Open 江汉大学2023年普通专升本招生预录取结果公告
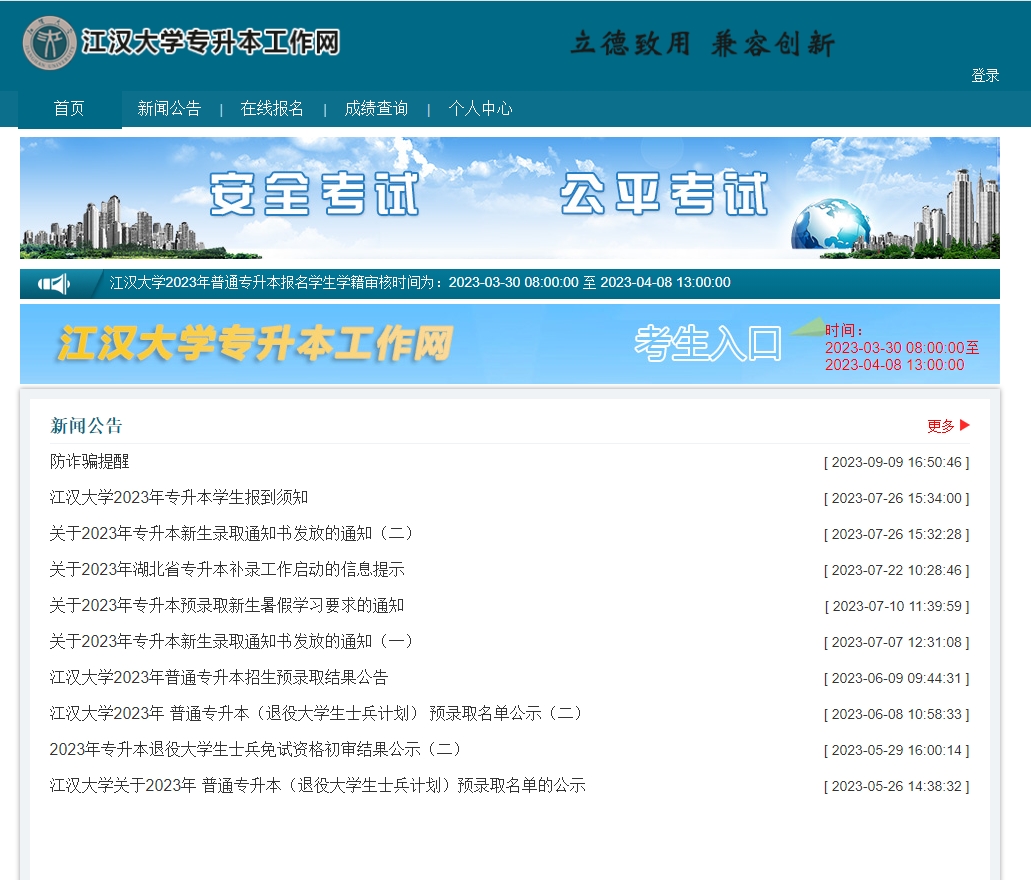Screen dimensions: 1031x880 [219, 677]
